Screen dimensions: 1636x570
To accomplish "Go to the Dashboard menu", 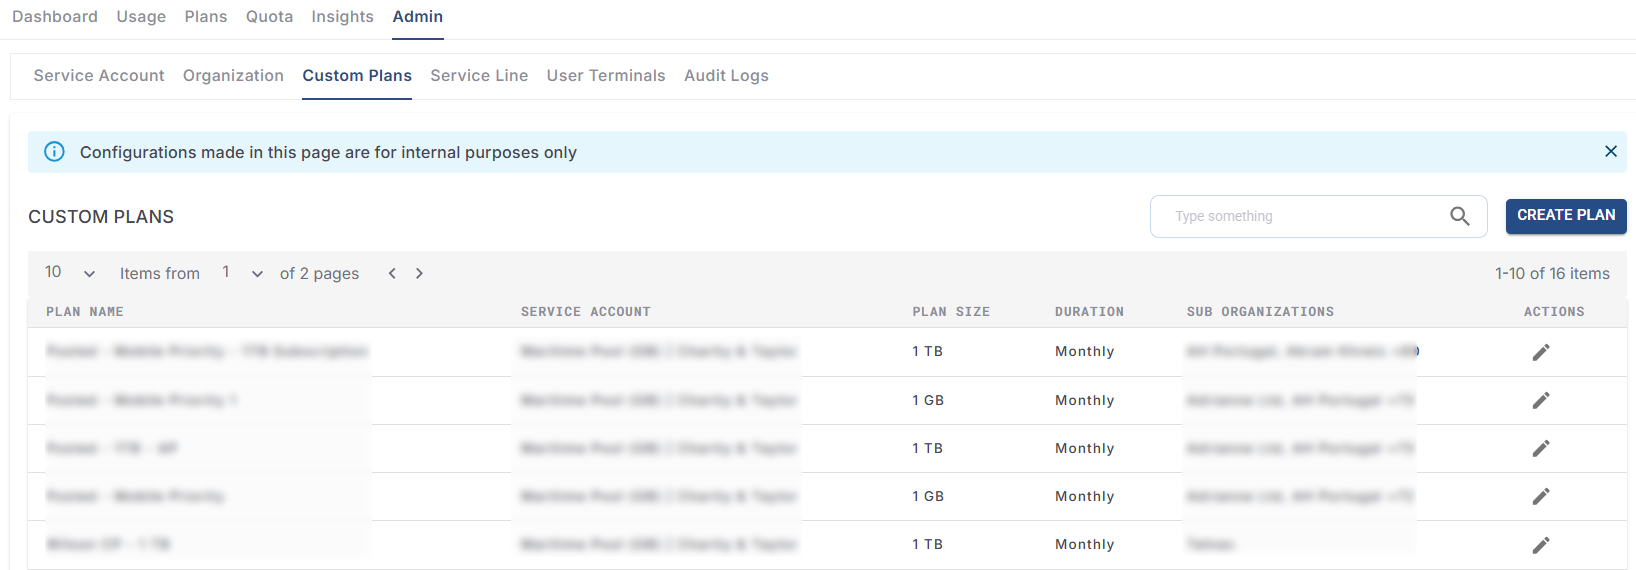I will tap(55, 17).
